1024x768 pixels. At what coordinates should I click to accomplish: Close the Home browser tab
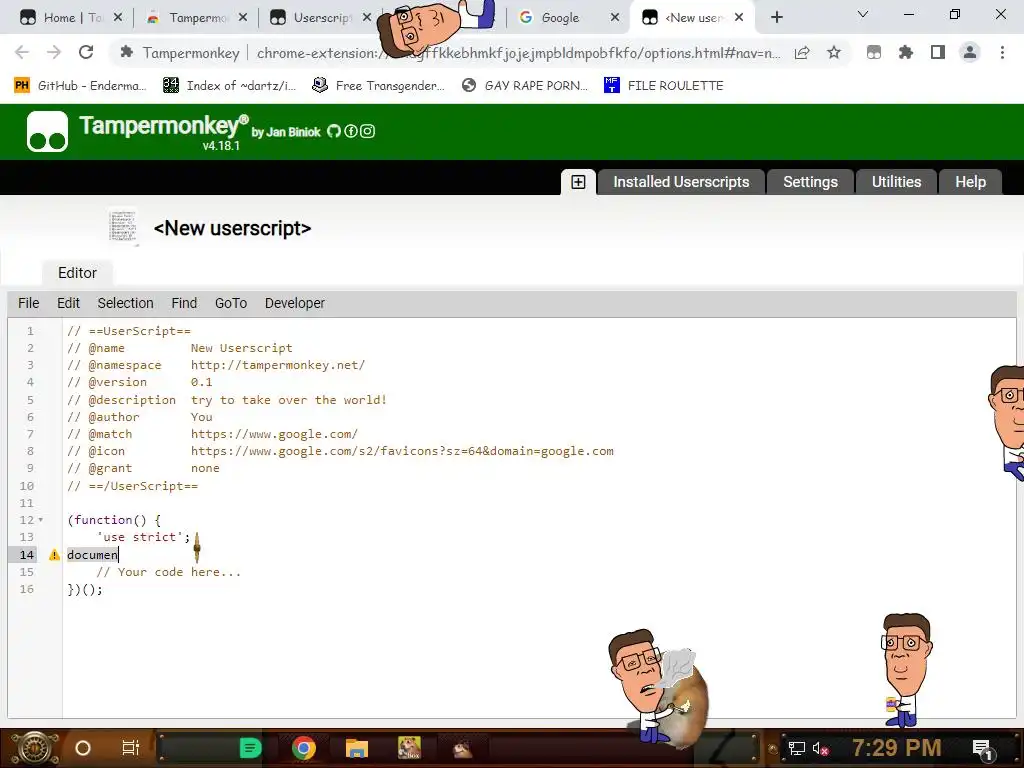click(118, 18)
